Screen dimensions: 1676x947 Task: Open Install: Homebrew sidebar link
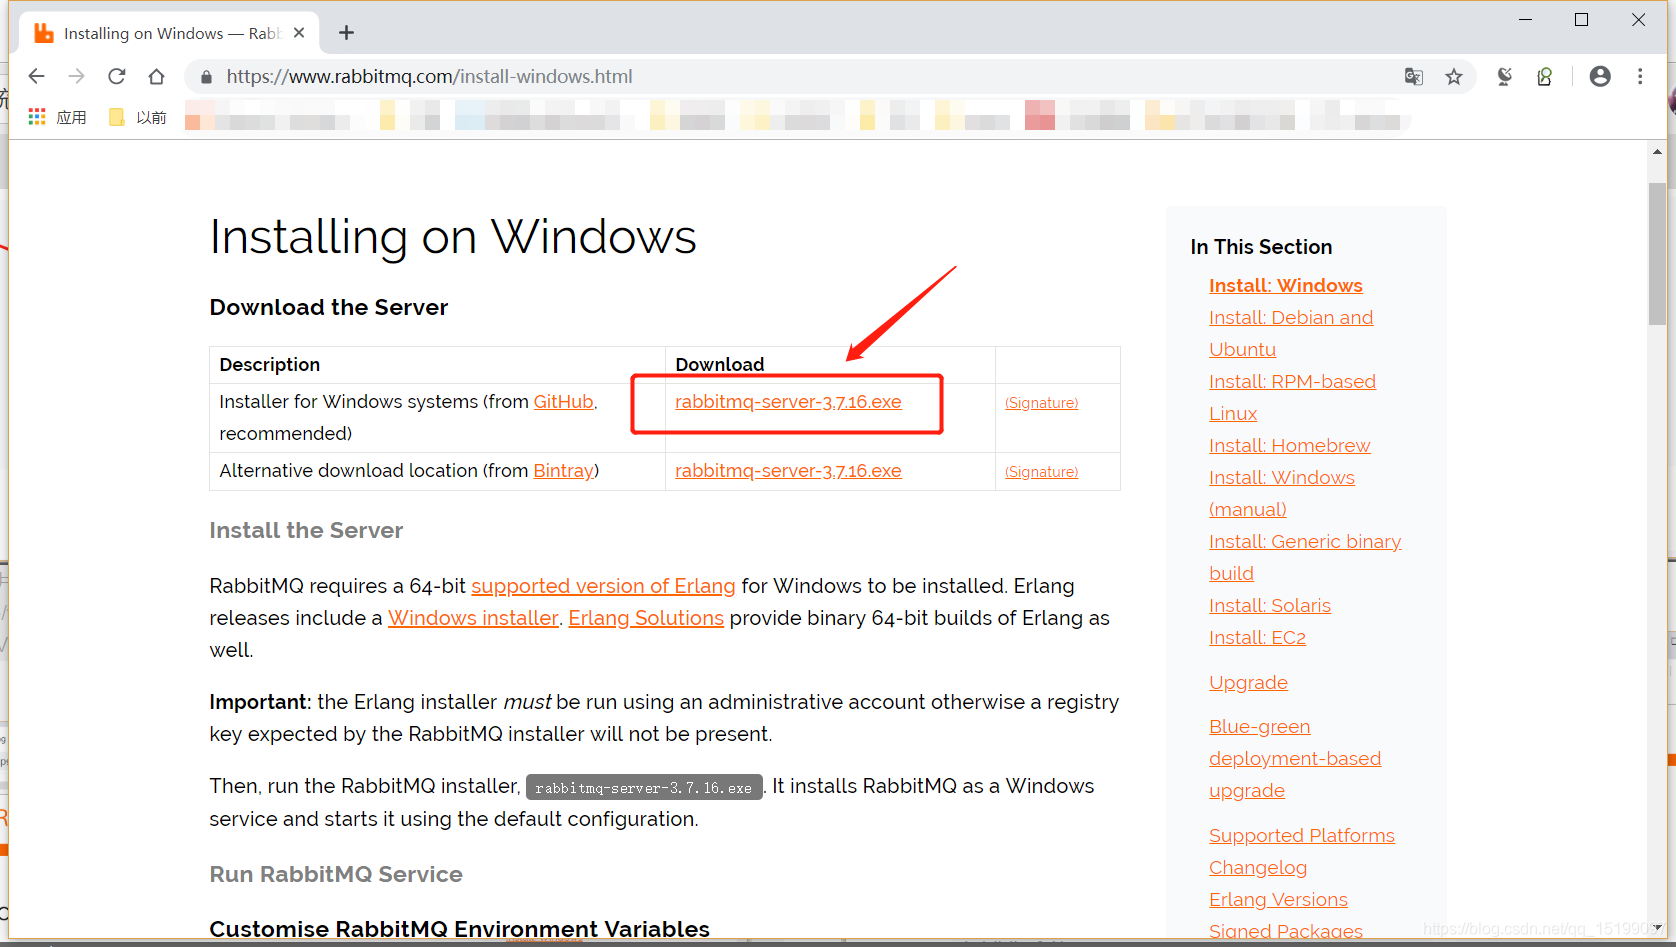[x=1289, y=446]
